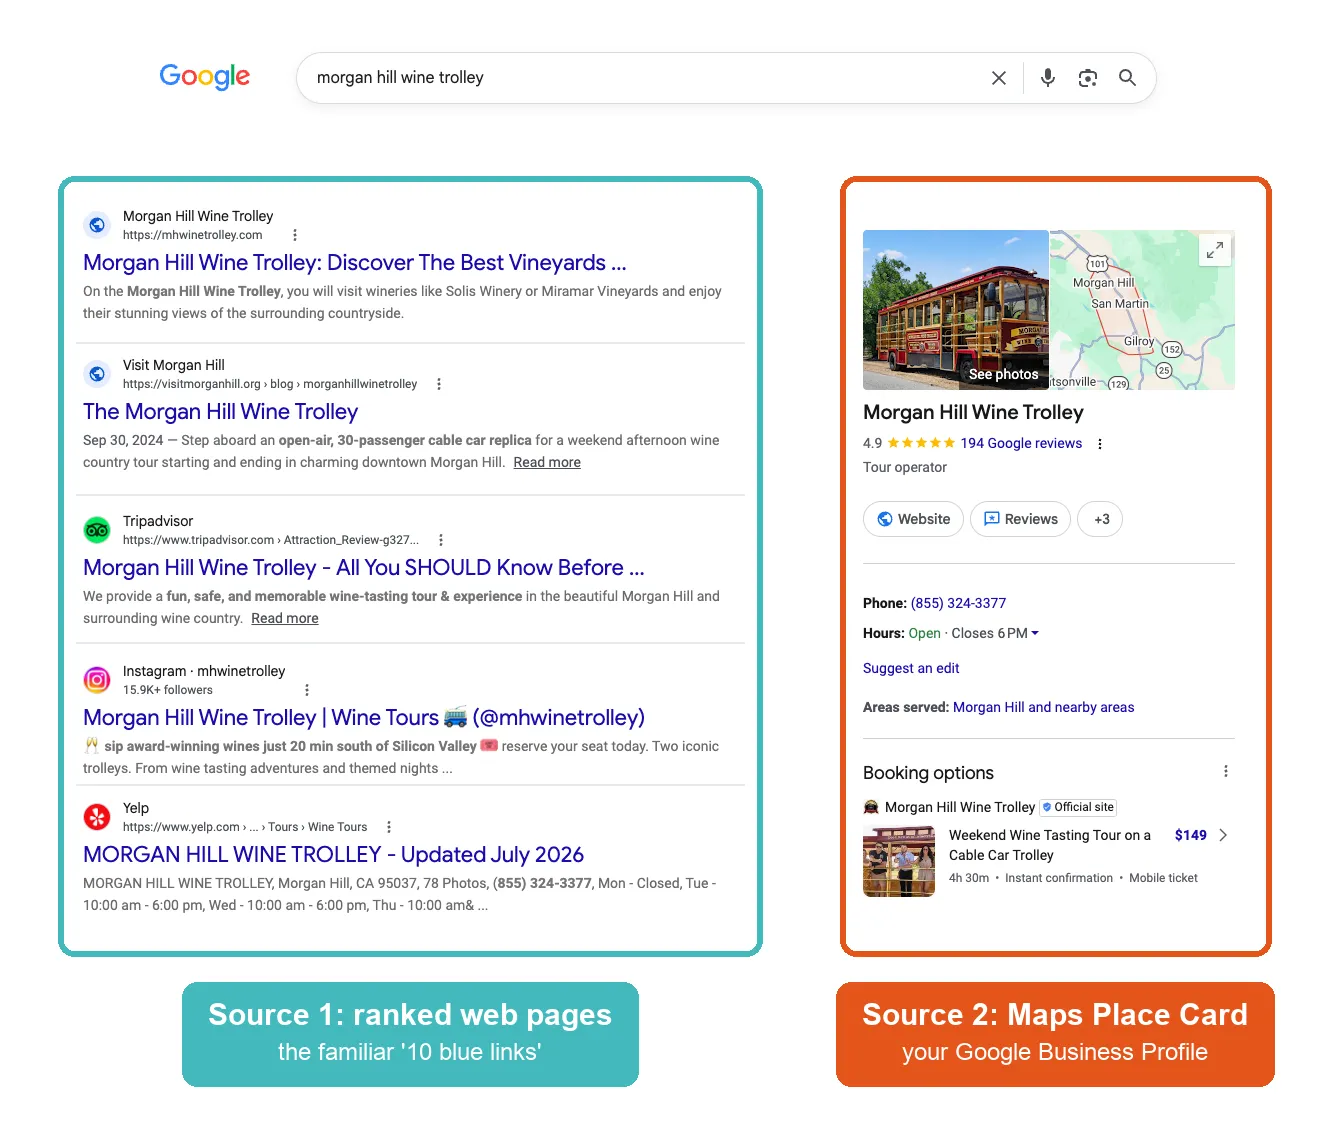This screenshot has width=1329, height=1142.
Task: Click the trolley 'See photos' thumbnail
Action: [x=955, y=310]
